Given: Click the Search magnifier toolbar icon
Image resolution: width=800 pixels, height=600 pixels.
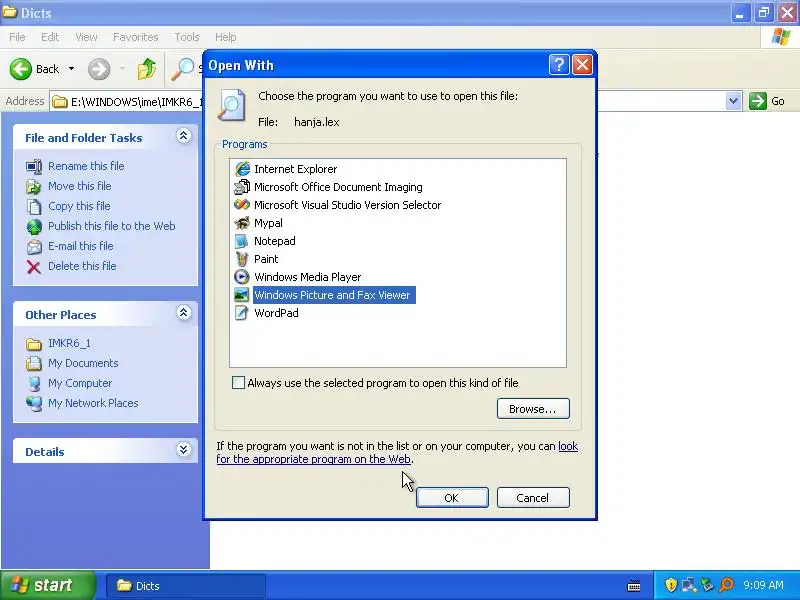Looking at the screenshot, I should [182, 69].
